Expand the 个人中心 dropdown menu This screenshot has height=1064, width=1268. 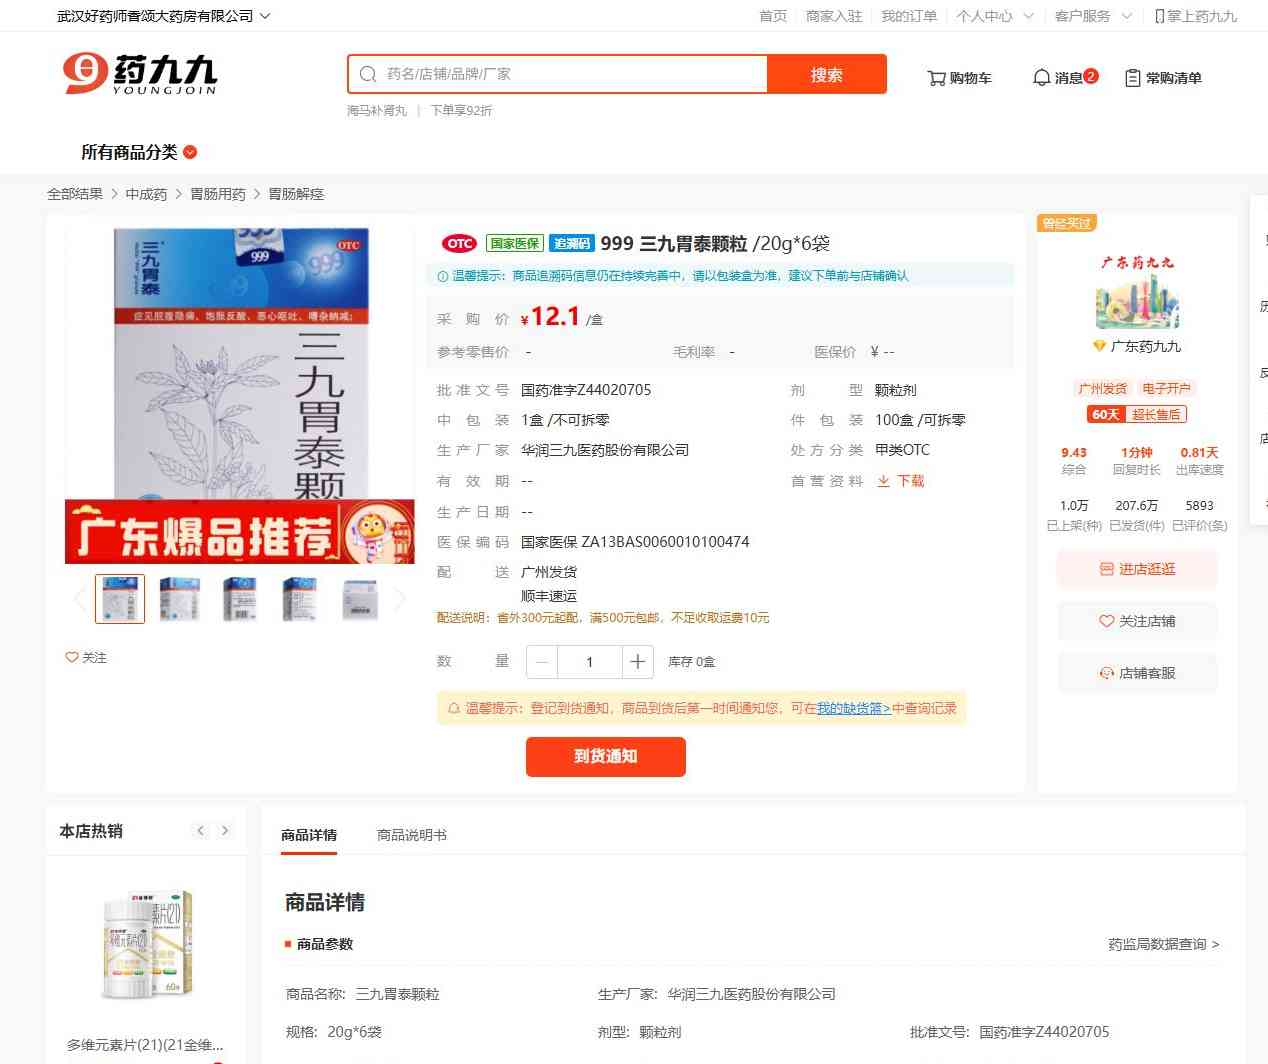pos(994,16)
